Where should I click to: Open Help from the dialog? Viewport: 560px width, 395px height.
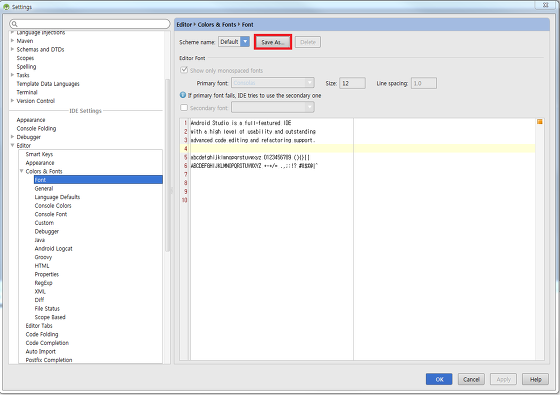click(x=535, y=379)
